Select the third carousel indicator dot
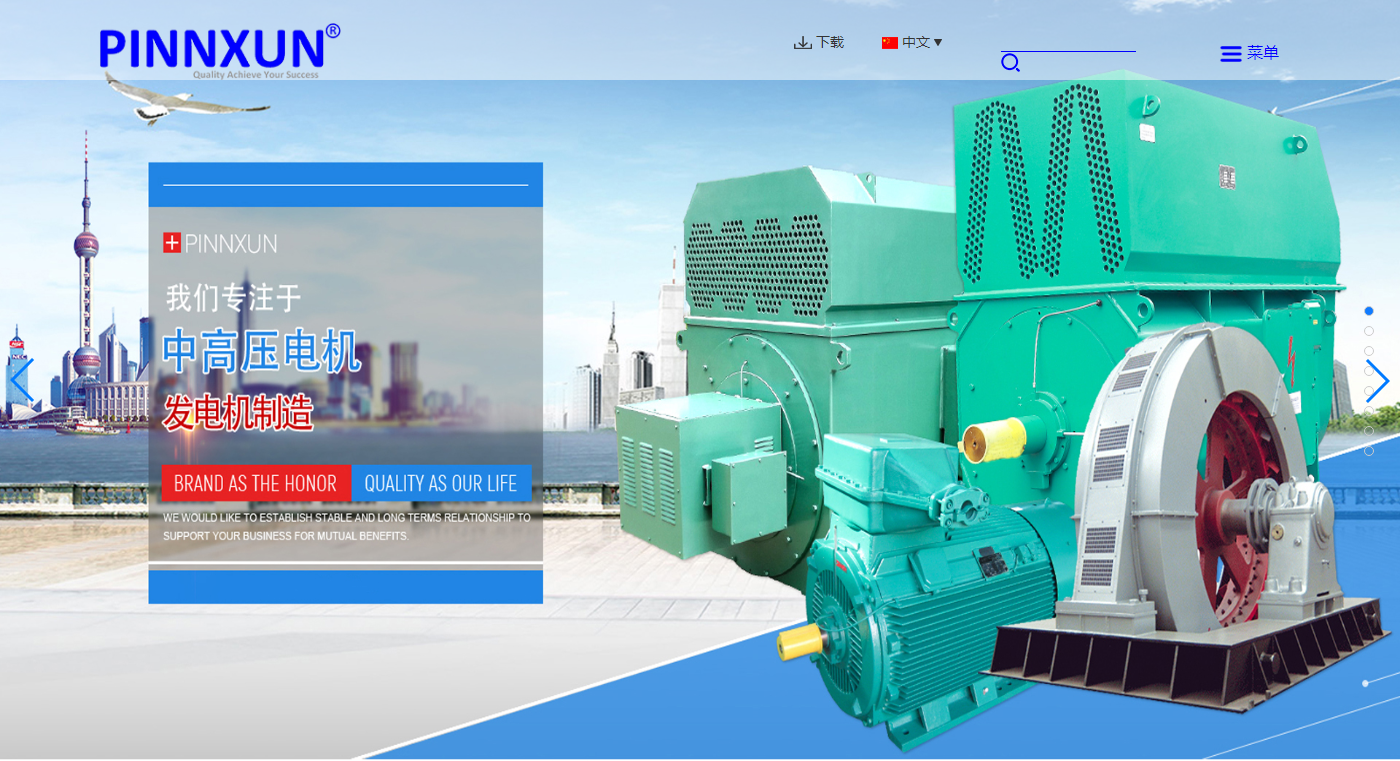This screenshot has width=1400, height=761. pyautogui.click(x=1369, y=351)
